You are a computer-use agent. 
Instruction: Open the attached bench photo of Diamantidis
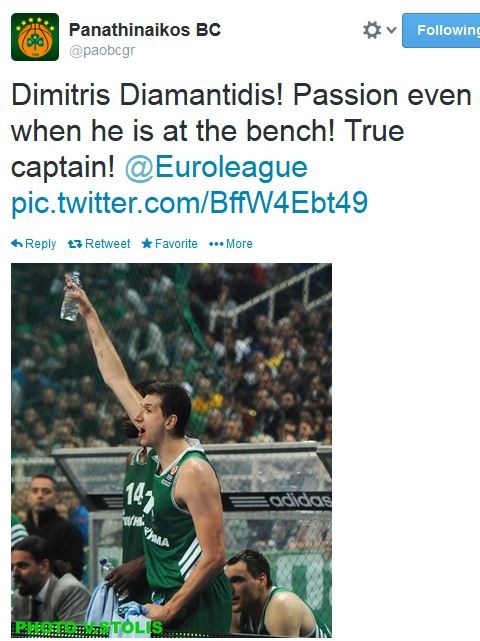[x=171, y=450]
